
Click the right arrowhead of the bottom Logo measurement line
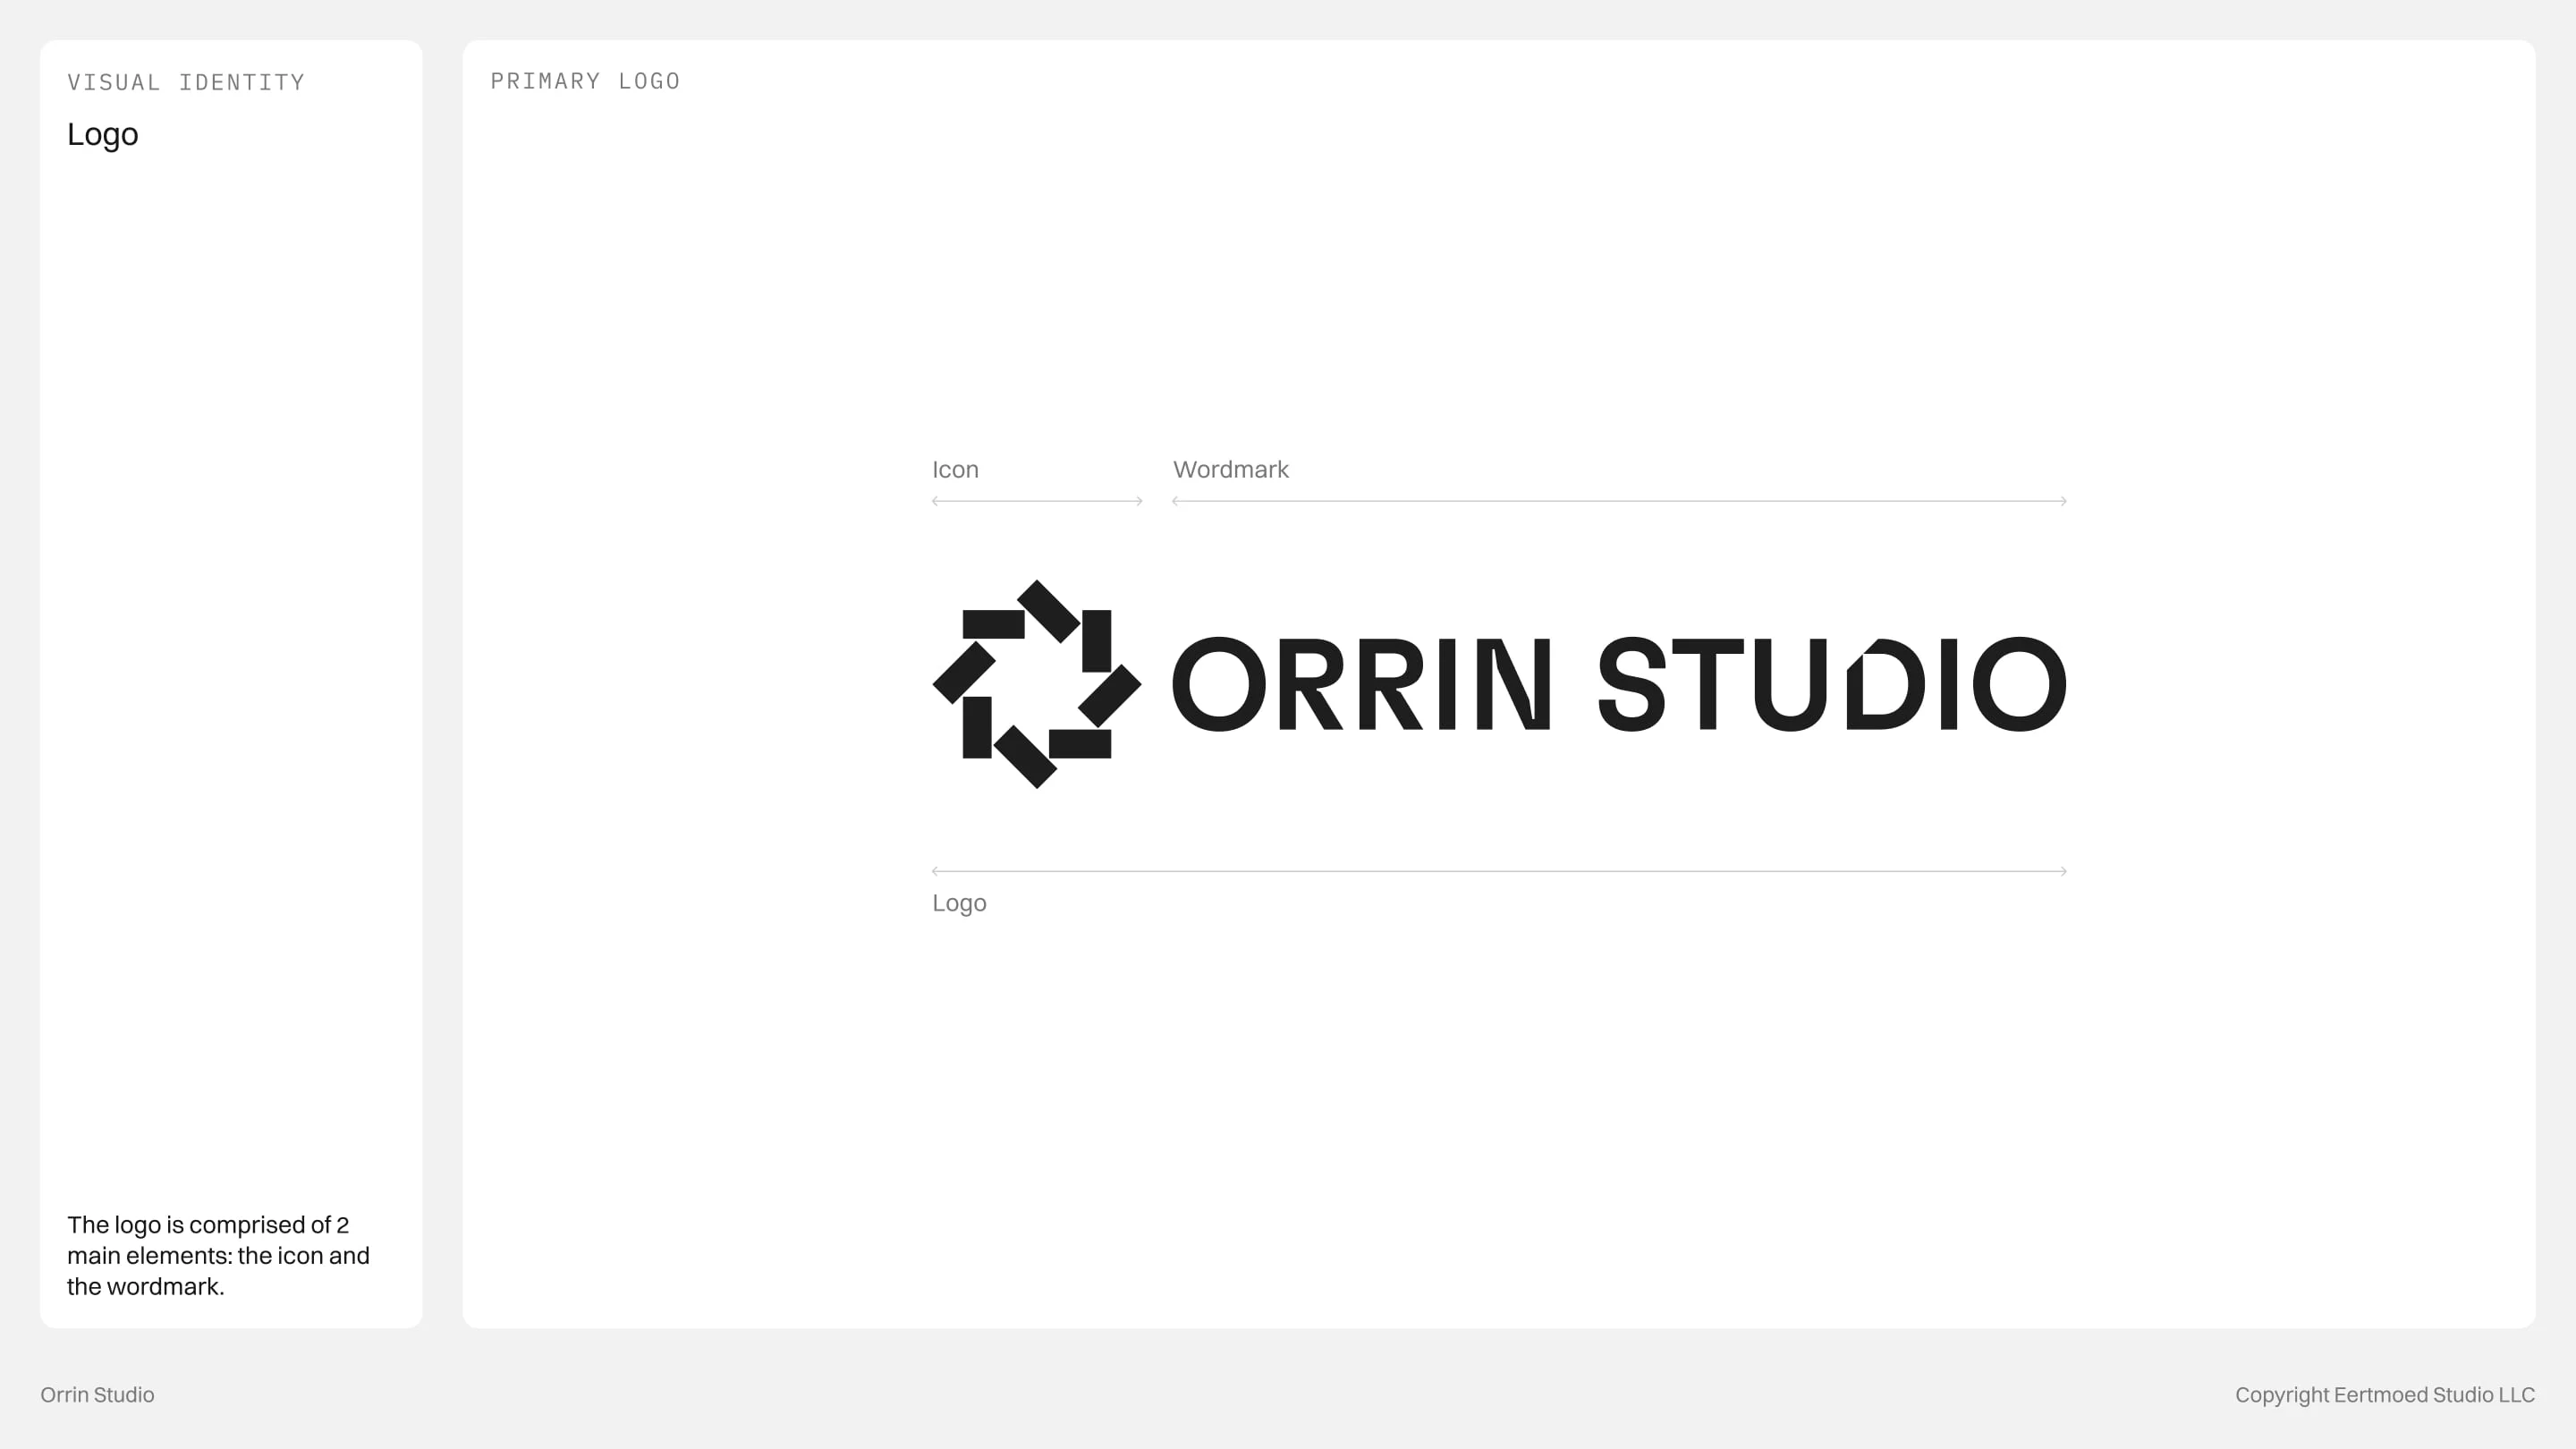[2063, 871]
